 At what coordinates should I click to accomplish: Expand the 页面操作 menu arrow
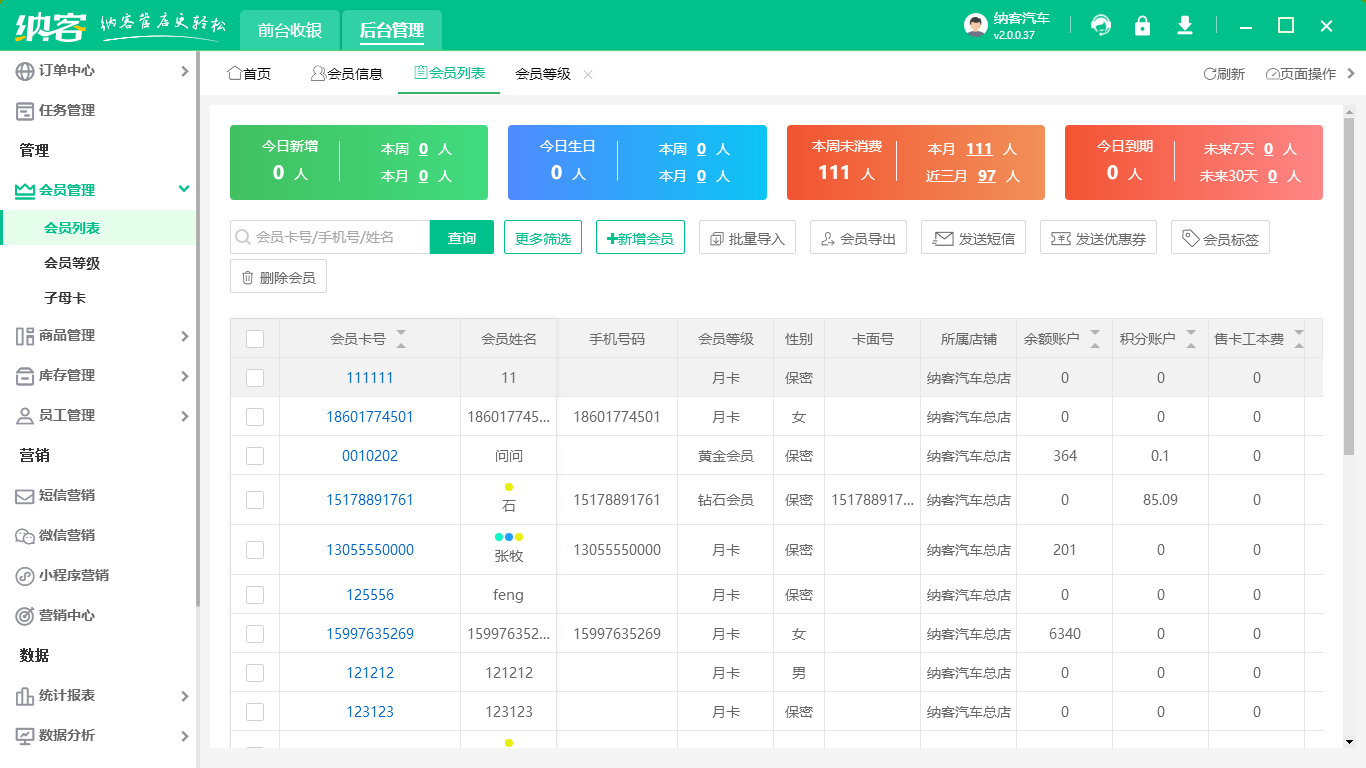1349,73
